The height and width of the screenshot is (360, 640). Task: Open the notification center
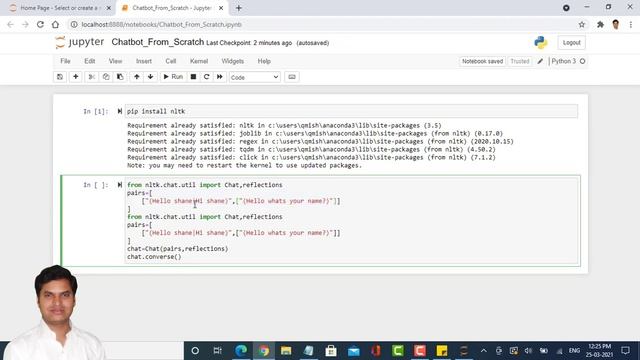pyautogui.click(x=625, y=351)
